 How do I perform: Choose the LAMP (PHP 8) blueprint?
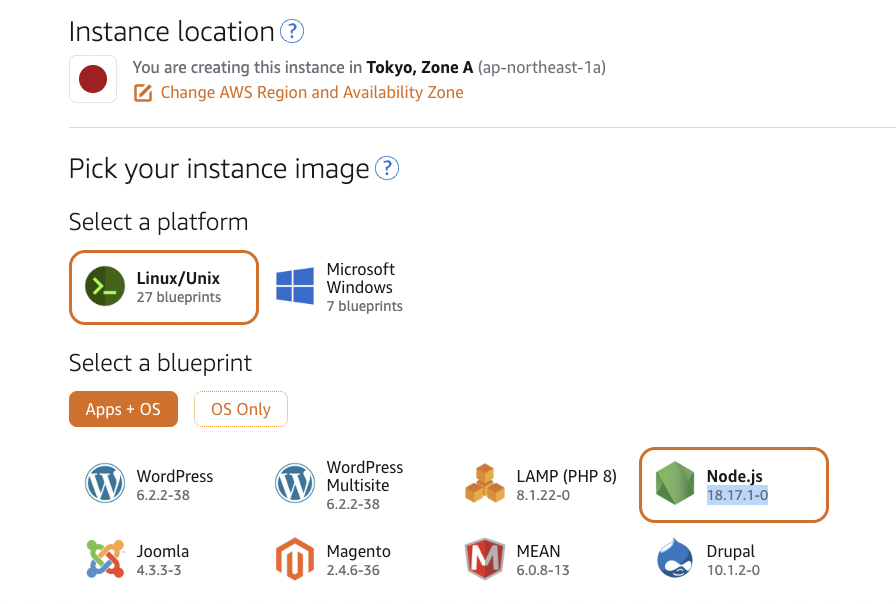tap(542, 485)
